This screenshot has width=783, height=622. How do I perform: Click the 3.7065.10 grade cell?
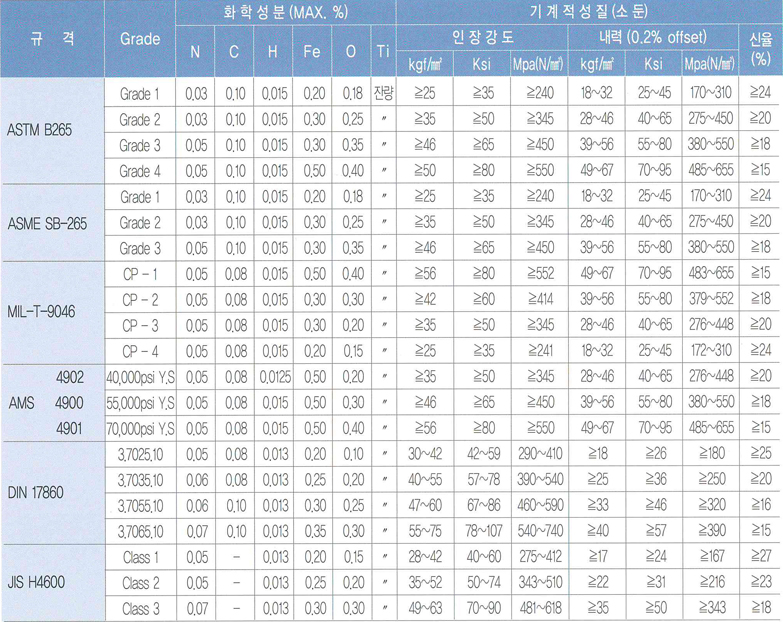140,532
